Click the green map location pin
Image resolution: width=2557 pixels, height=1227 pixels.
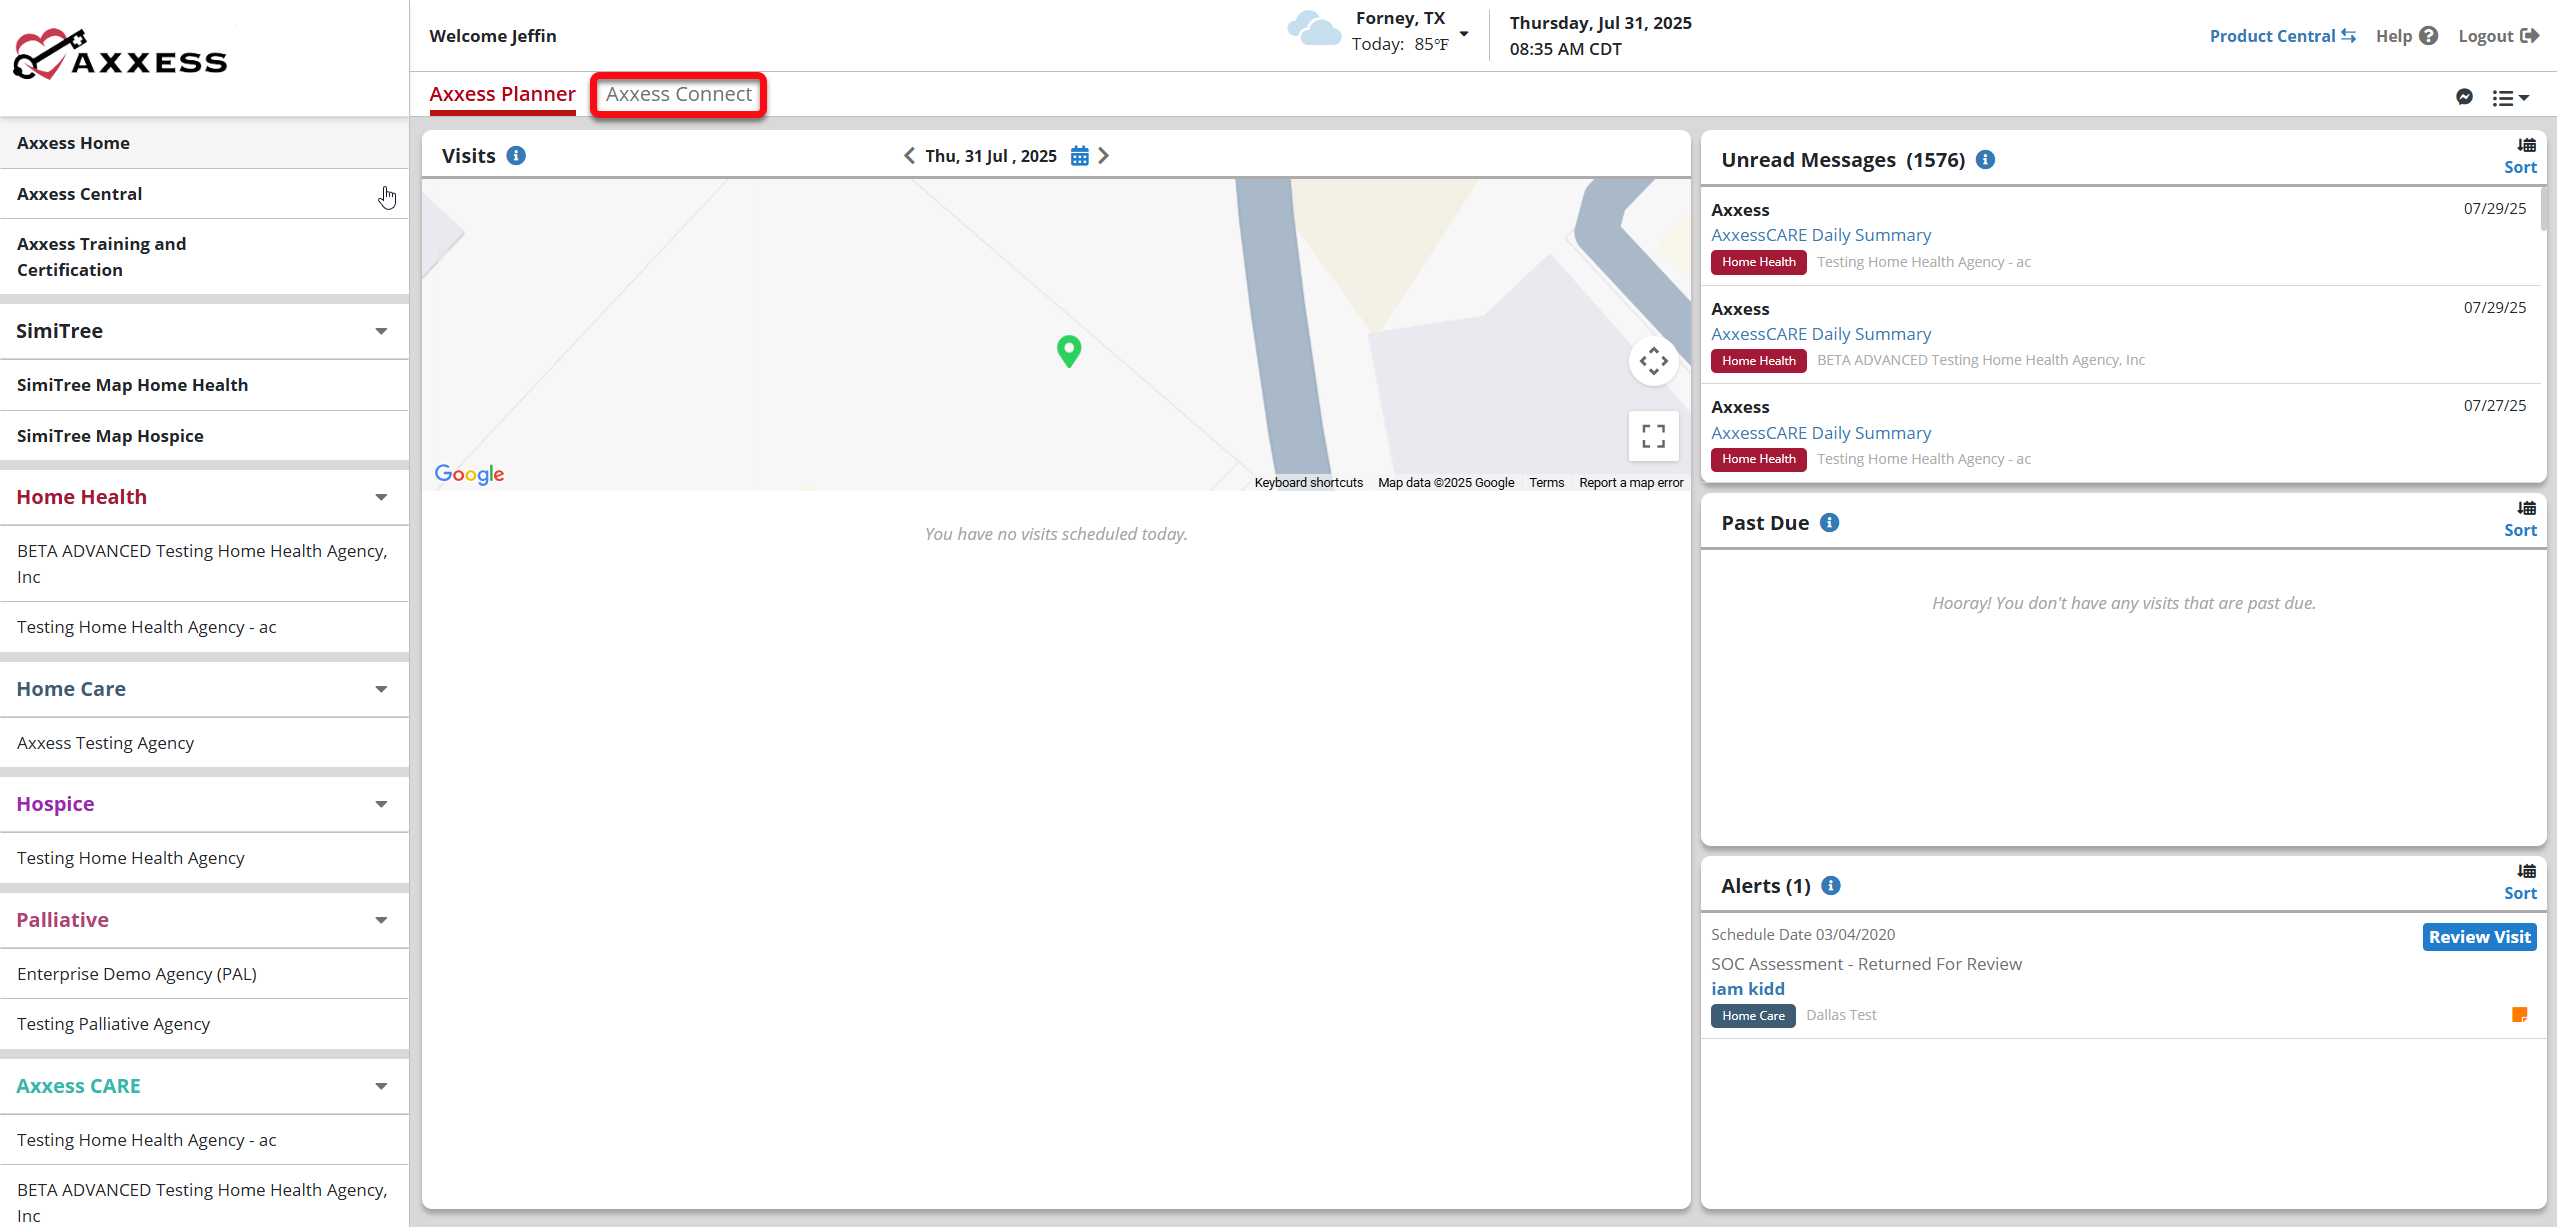tap(1068, 350)
